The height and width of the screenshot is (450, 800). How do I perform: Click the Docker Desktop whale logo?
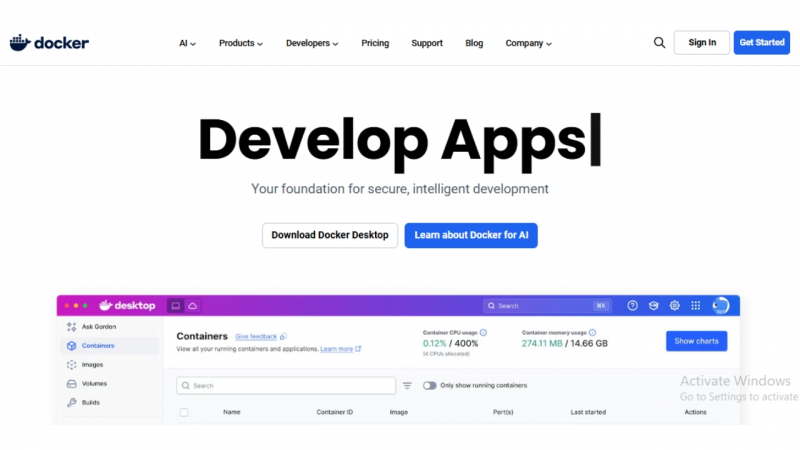127,306
